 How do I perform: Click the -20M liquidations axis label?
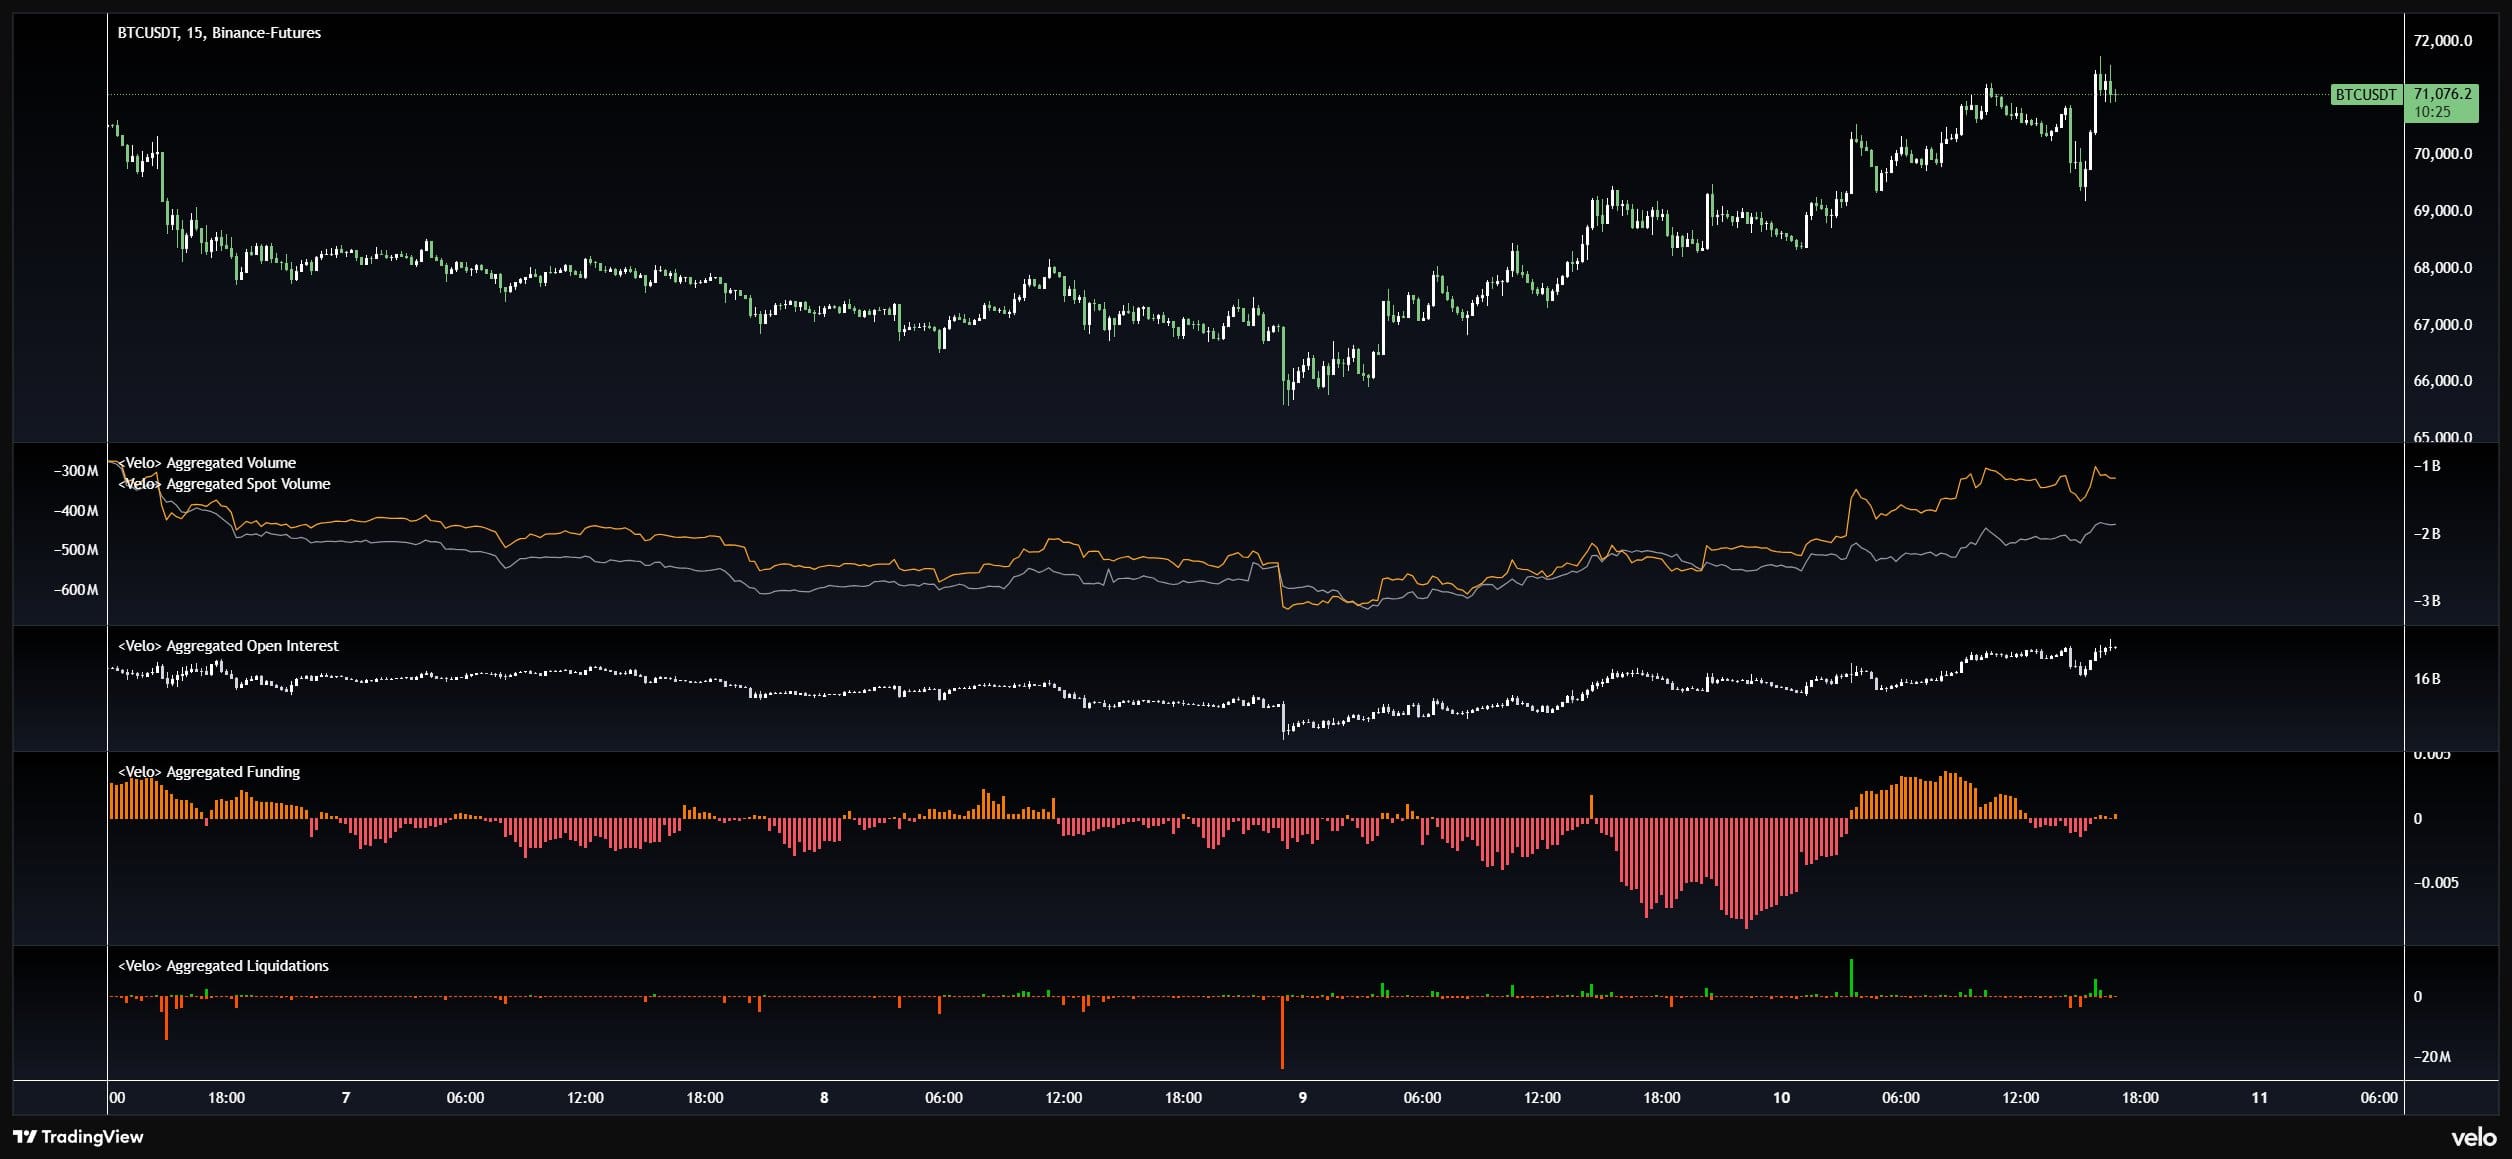click(2431, 1057)
